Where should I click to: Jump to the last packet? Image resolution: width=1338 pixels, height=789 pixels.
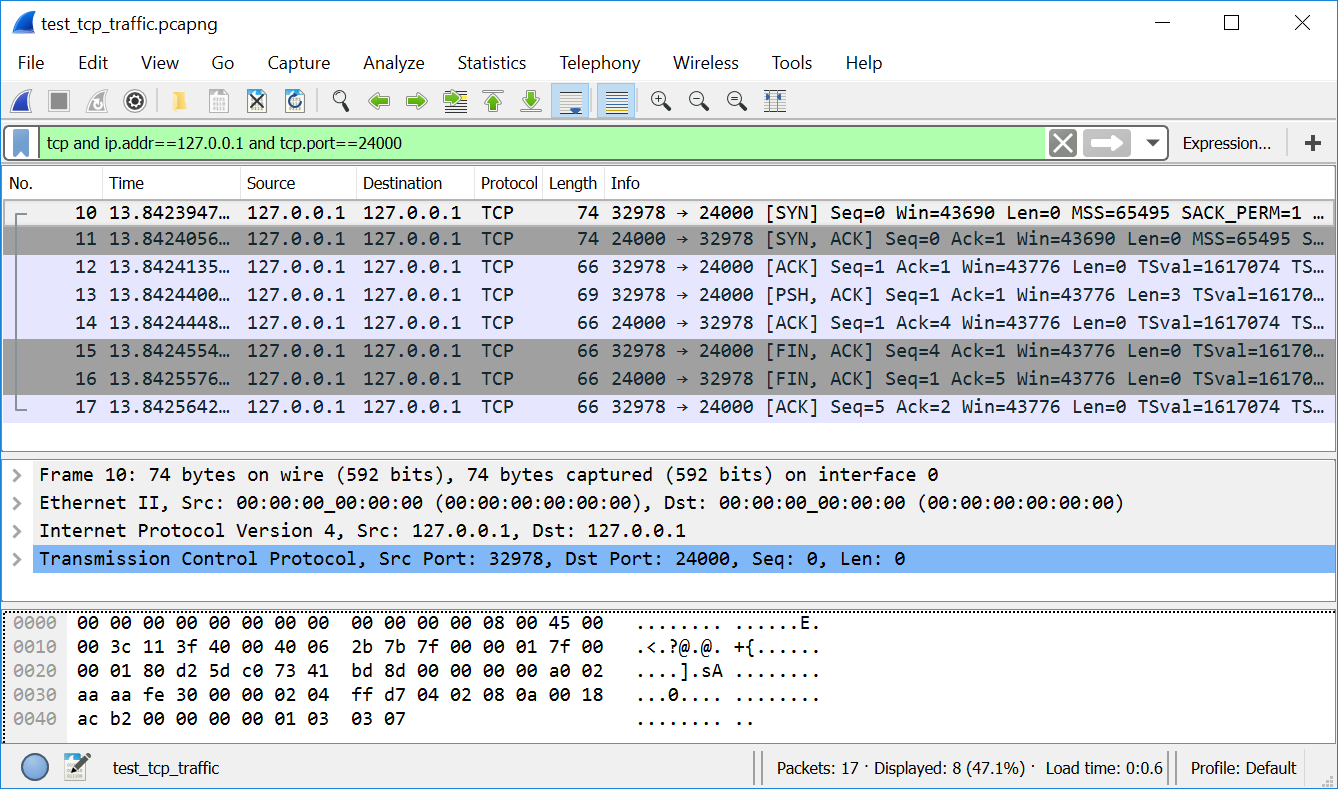point(531,101)
